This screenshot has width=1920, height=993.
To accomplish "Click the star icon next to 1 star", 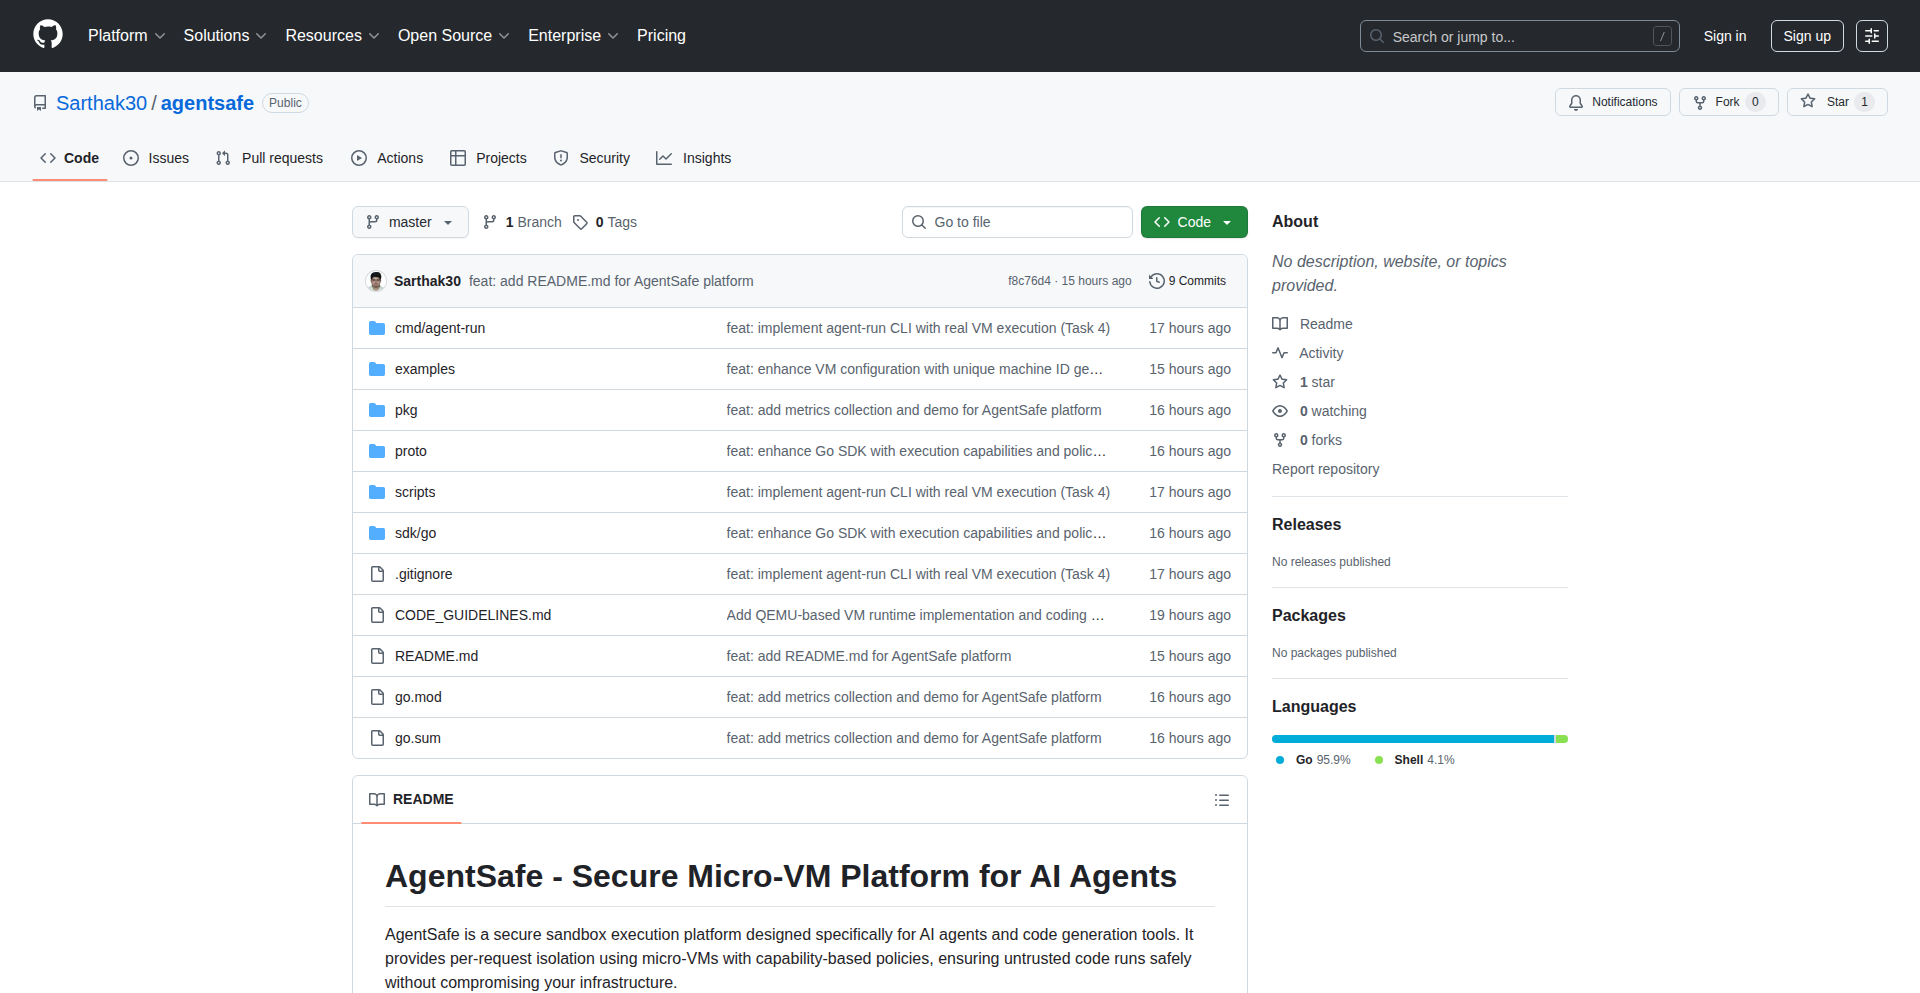I will (x=1280, y=382).
